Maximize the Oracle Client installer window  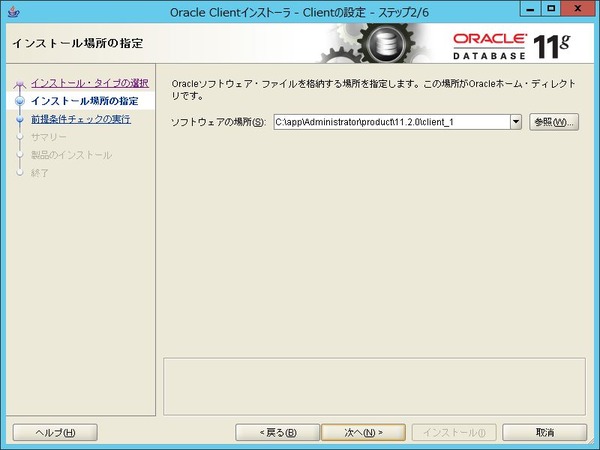click(x=551, y=9)
